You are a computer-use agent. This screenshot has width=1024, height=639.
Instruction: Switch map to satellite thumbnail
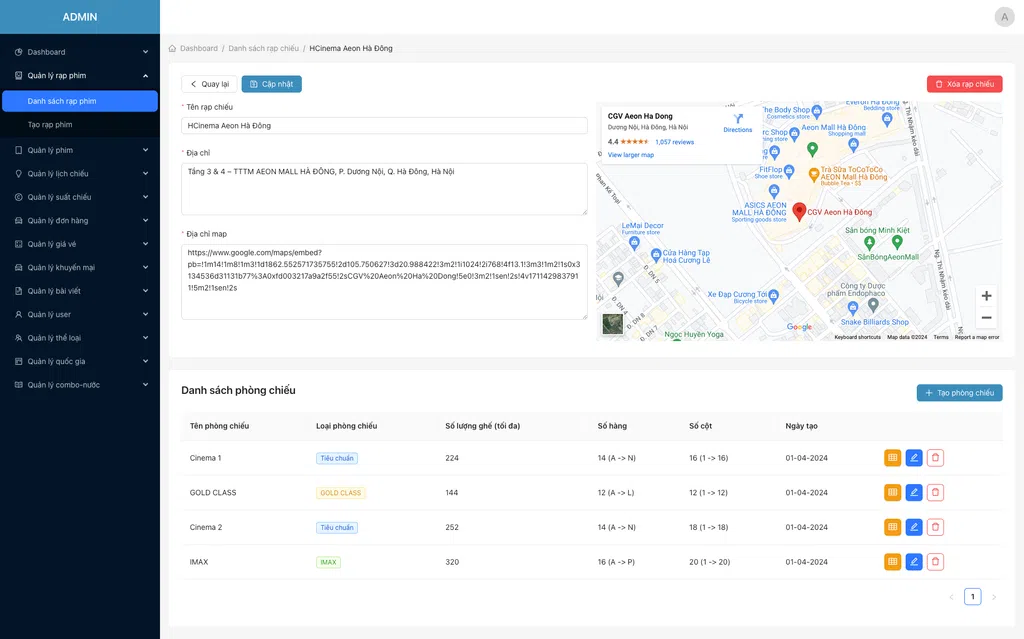point(613,324)
